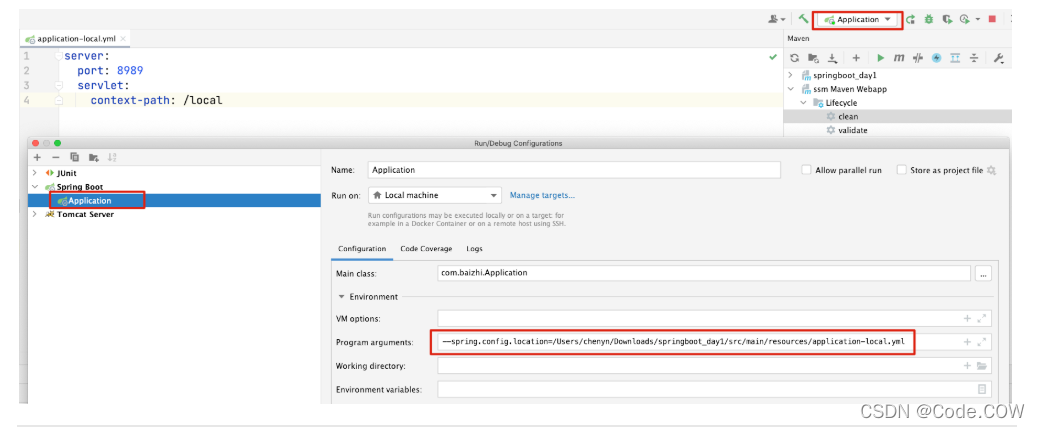
Task: Click expand icon in Program arguments field
Action: [982, 342]
